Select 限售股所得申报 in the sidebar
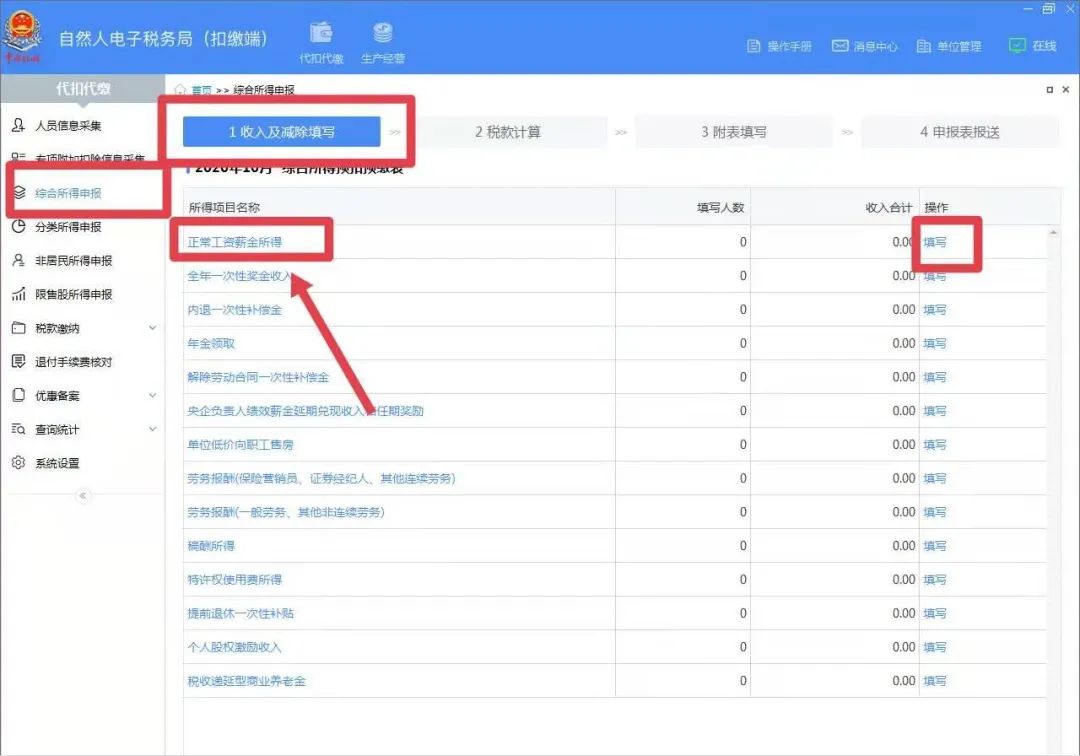 click(74, 294)
